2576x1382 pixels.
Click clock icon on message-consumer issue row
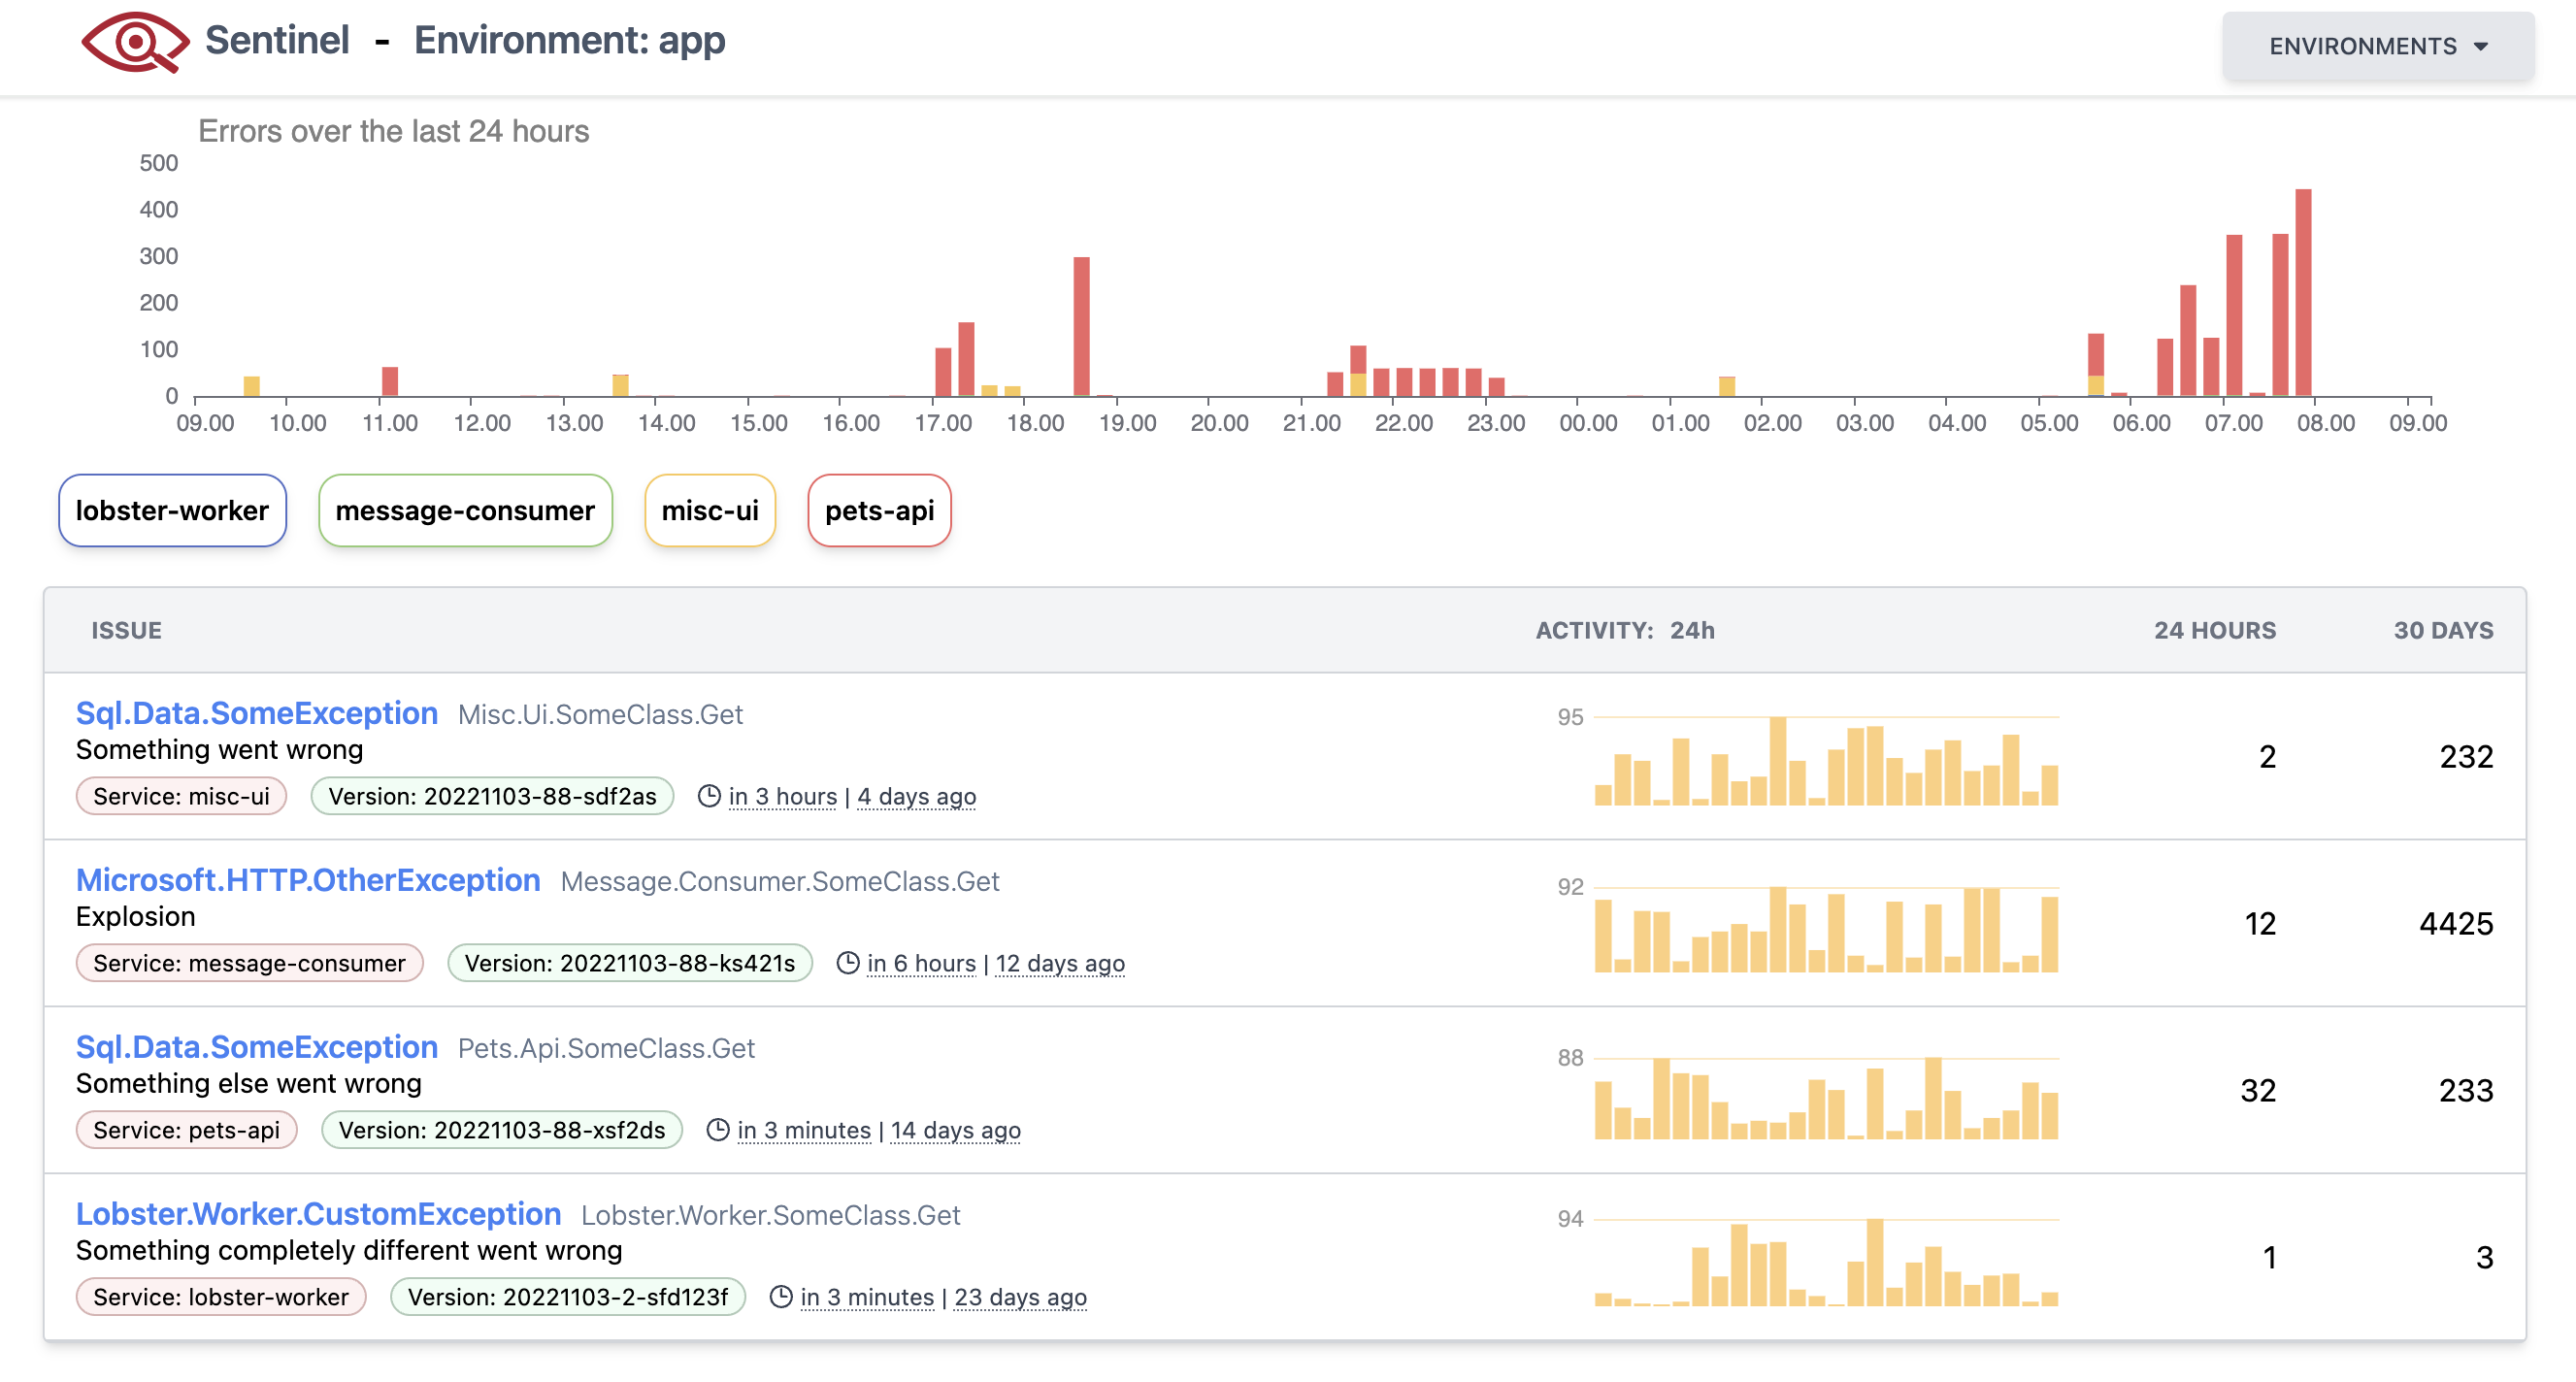coord(847,963)
